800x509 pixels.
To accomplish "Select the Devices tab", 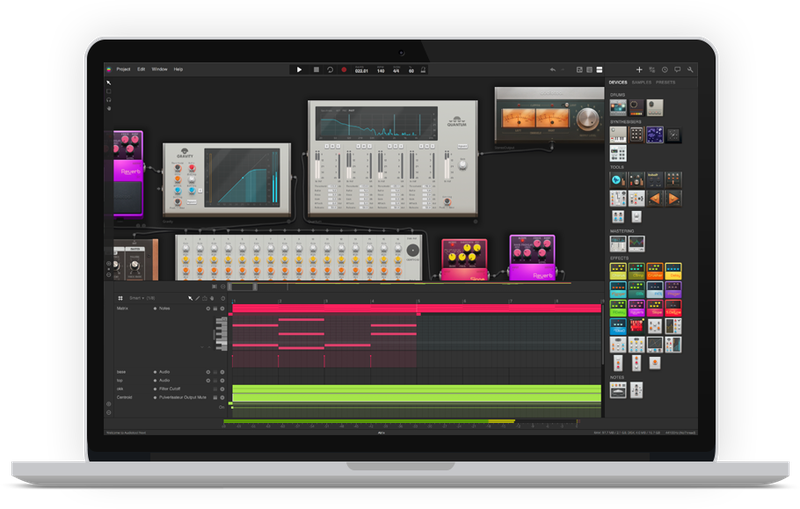I will coord(619,82).
